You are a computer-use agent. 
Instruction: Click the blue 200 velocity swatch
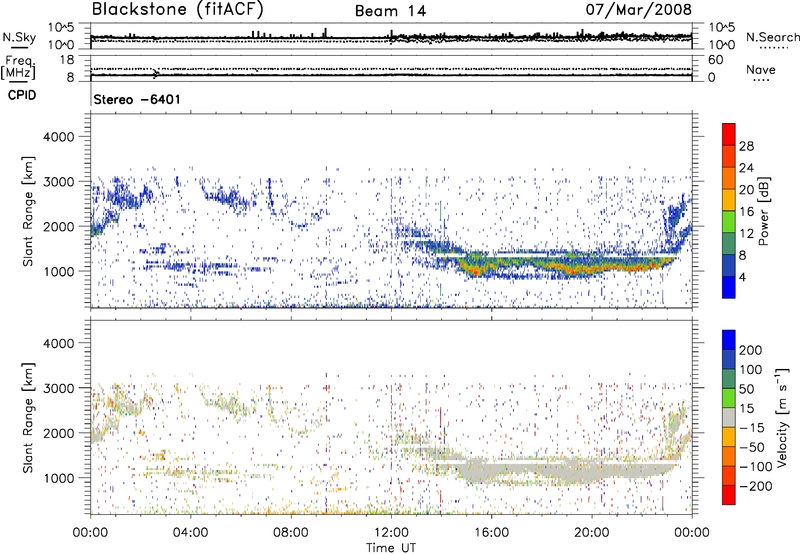[729, 340]
